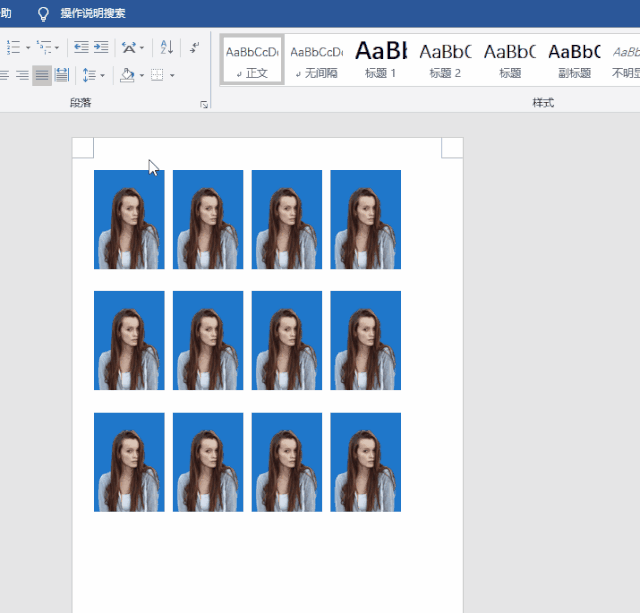Click the 操作说明搜索 search box
640x613 pixels.
[x=93, y=14]
